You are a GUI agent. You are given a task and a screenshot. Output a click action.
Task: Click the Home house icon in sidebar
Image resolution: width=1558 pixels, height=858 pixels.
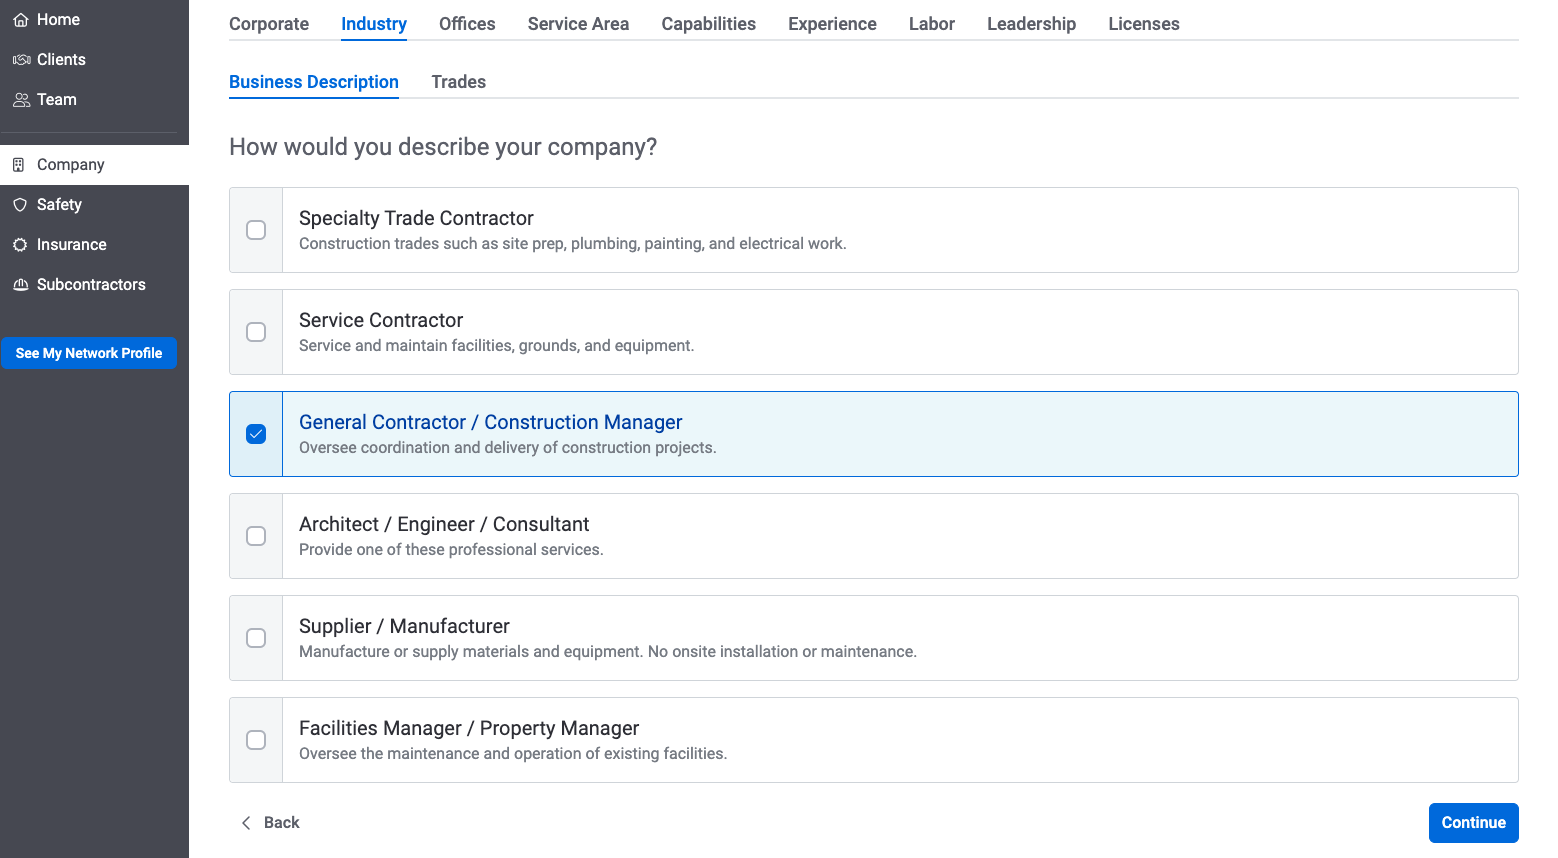click(x=20, y=20)
